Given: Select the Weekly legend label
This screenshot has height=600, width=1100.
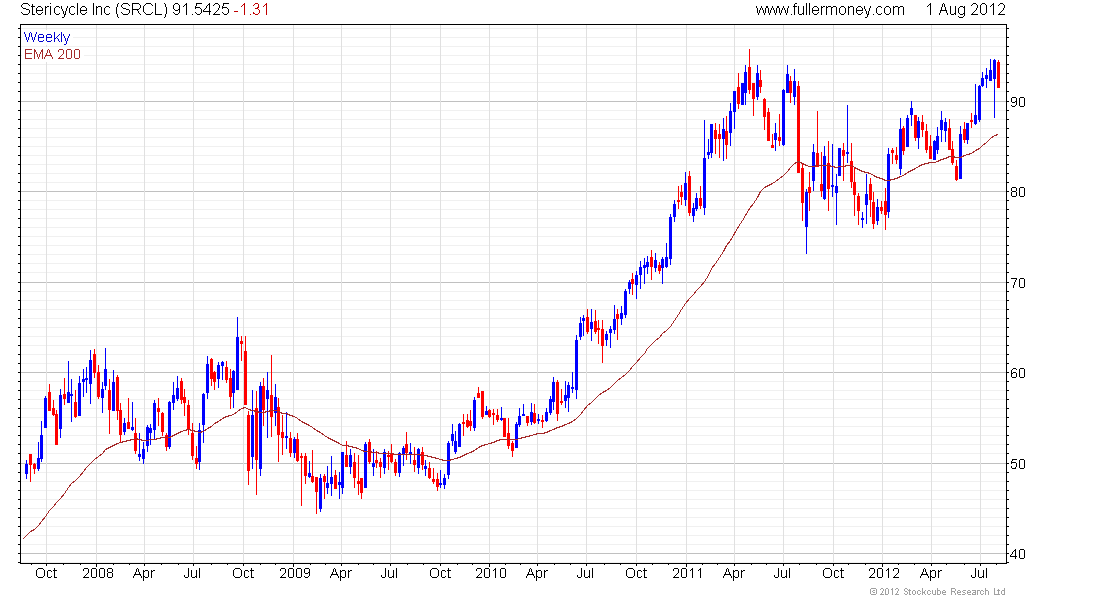Looking at the screenshot, I should click(47, 37).
